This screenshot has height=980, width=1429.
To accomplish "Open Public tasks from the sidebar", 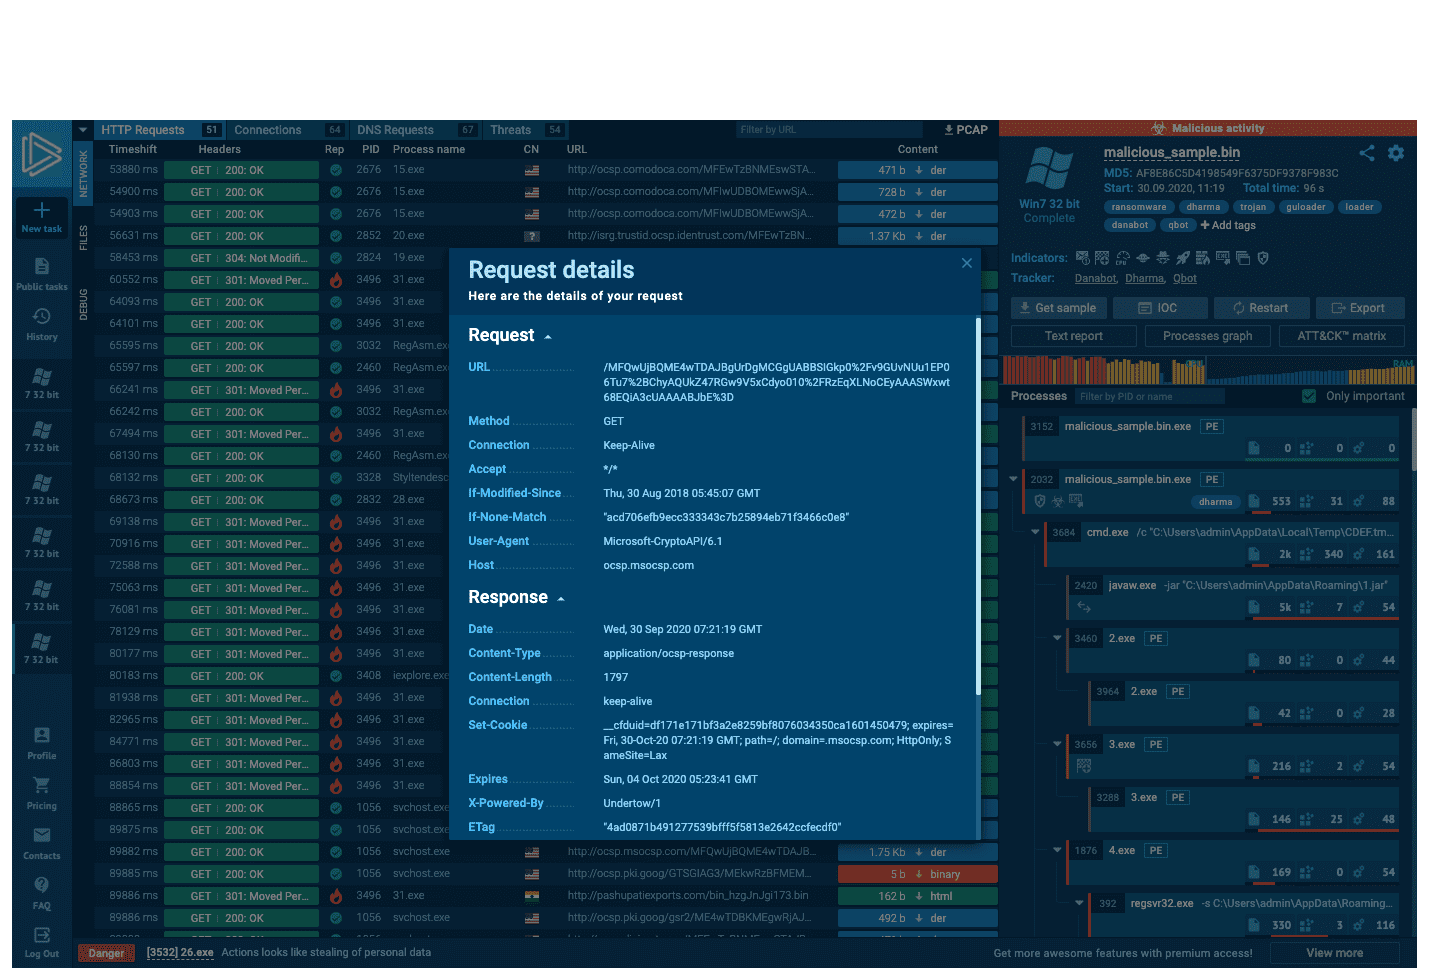I will tap(42, 272).
